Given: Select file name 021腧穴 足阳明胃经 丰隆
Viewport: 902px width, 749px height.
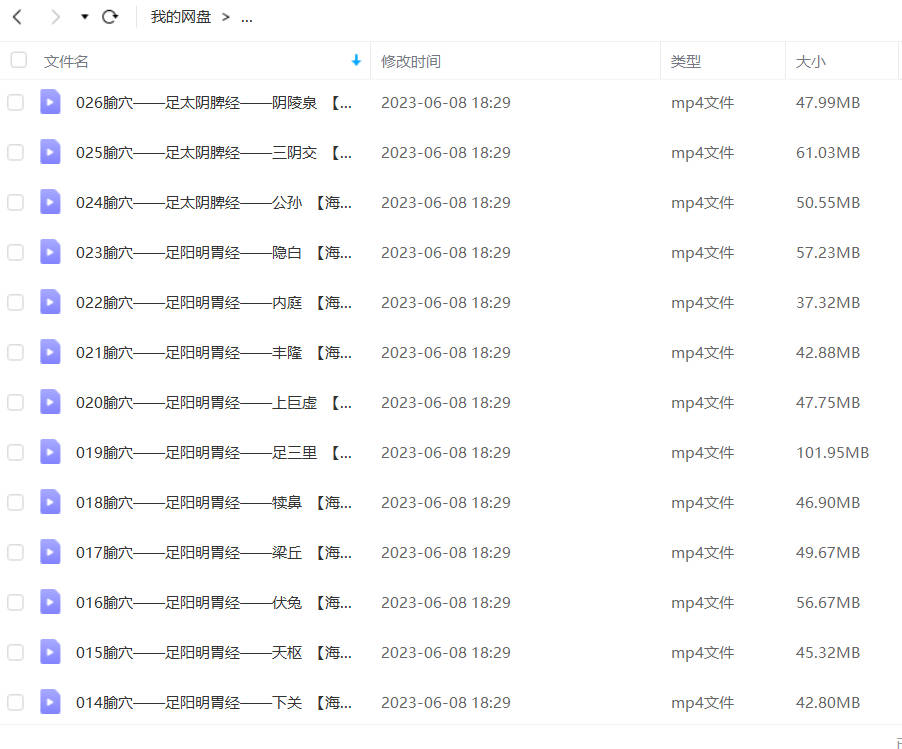Looking at the screenshot, I should click(214, 353).
